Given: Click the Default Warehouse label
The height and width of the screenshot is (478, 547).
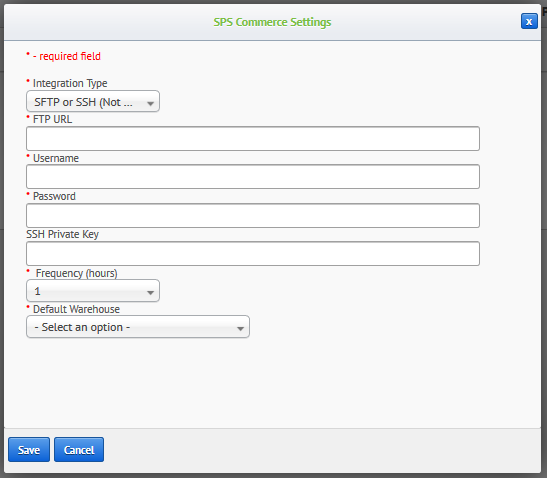Looking at the screenshot, I should (x=76, y=309).
